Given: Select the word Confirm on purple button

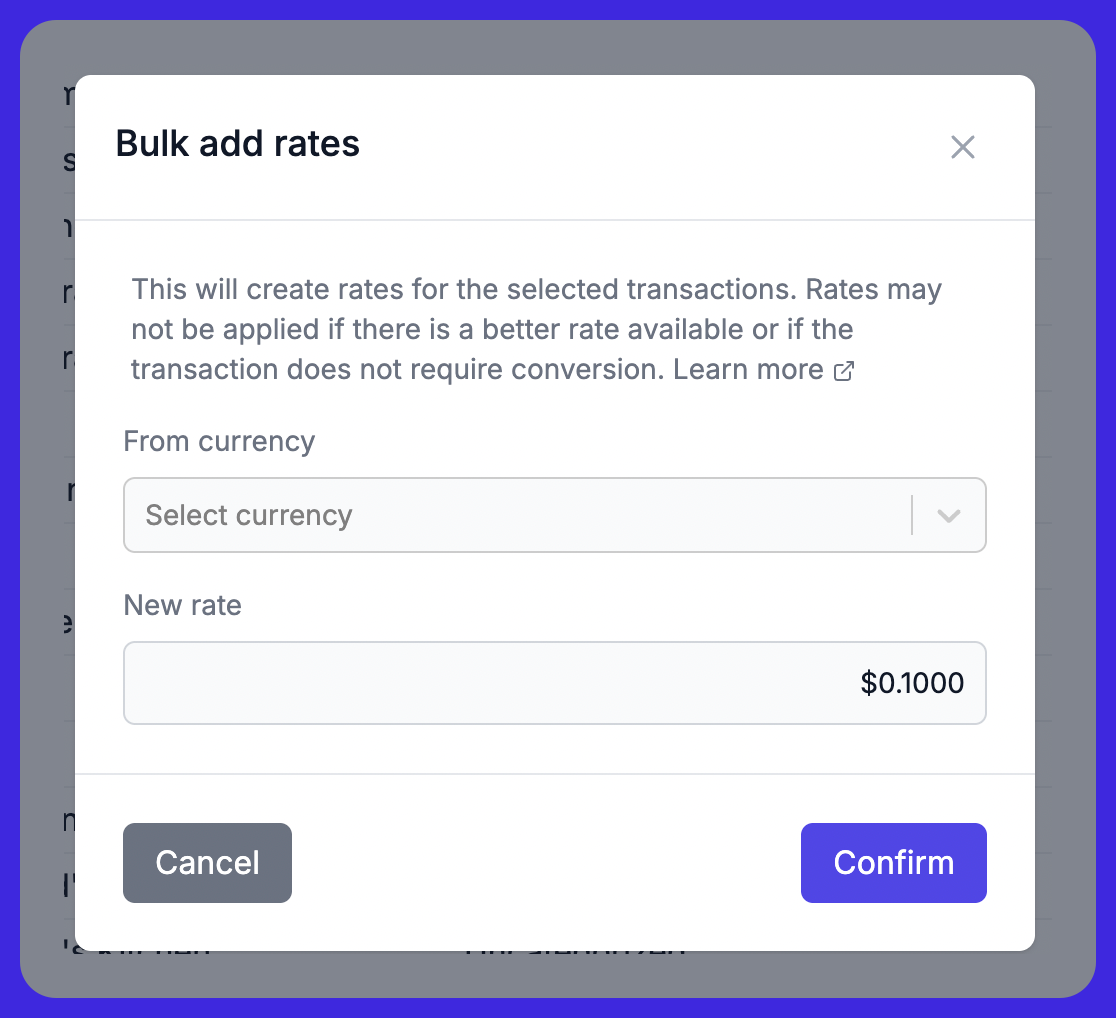Looking at the screenshot, I should click(x=893, y=863).
